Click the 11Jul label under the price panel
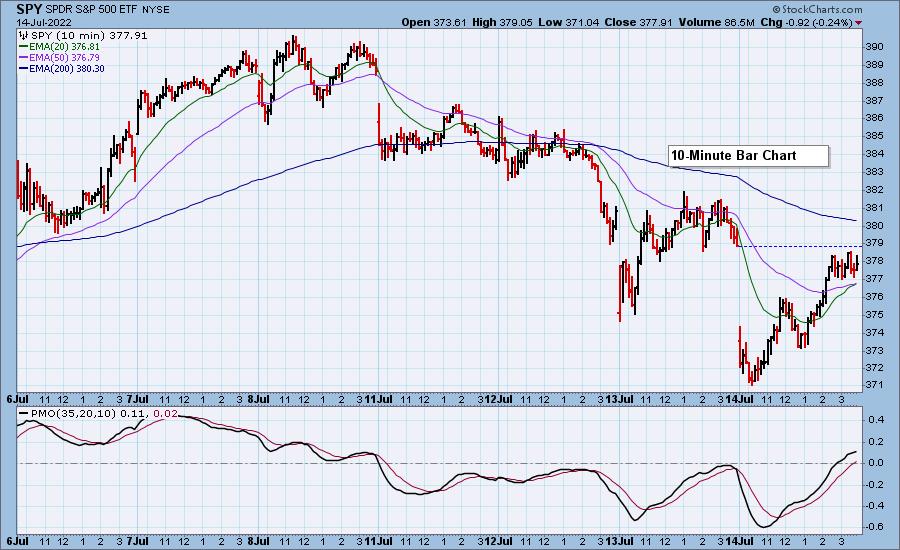Viewport: 900px width, 550px height. click(379, 399)
